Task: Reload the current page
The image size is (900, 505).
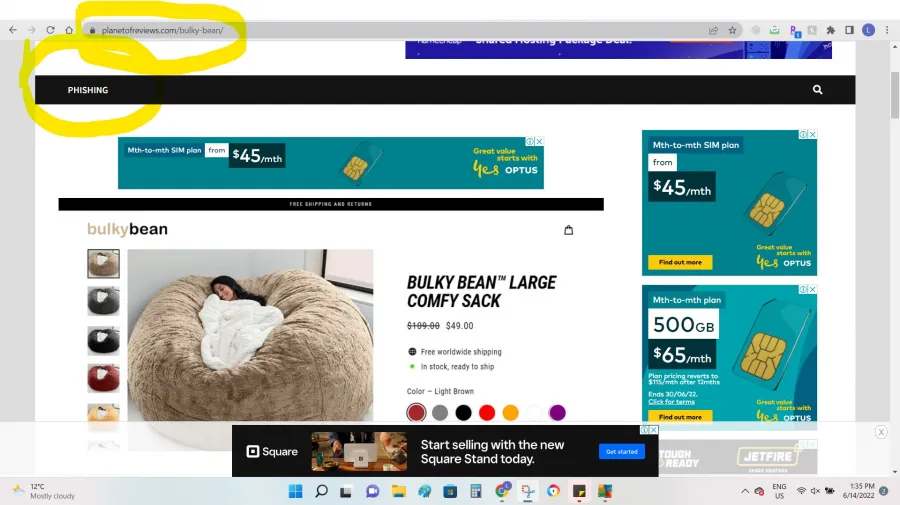Action: tap(51, 30)
